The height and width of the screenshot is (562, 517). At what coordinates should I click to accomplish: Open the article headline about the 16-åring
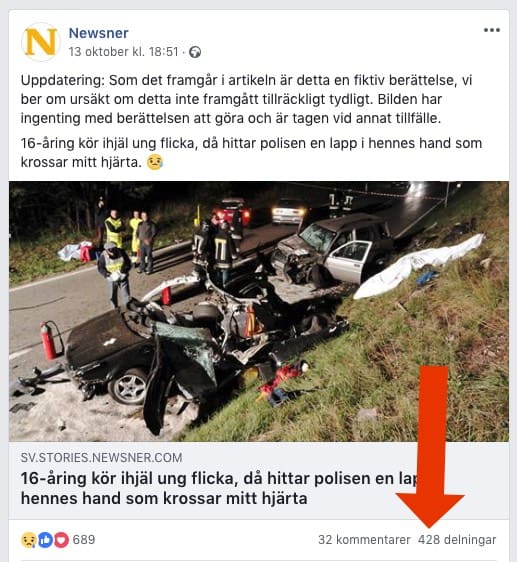click(x=219, y=488)
